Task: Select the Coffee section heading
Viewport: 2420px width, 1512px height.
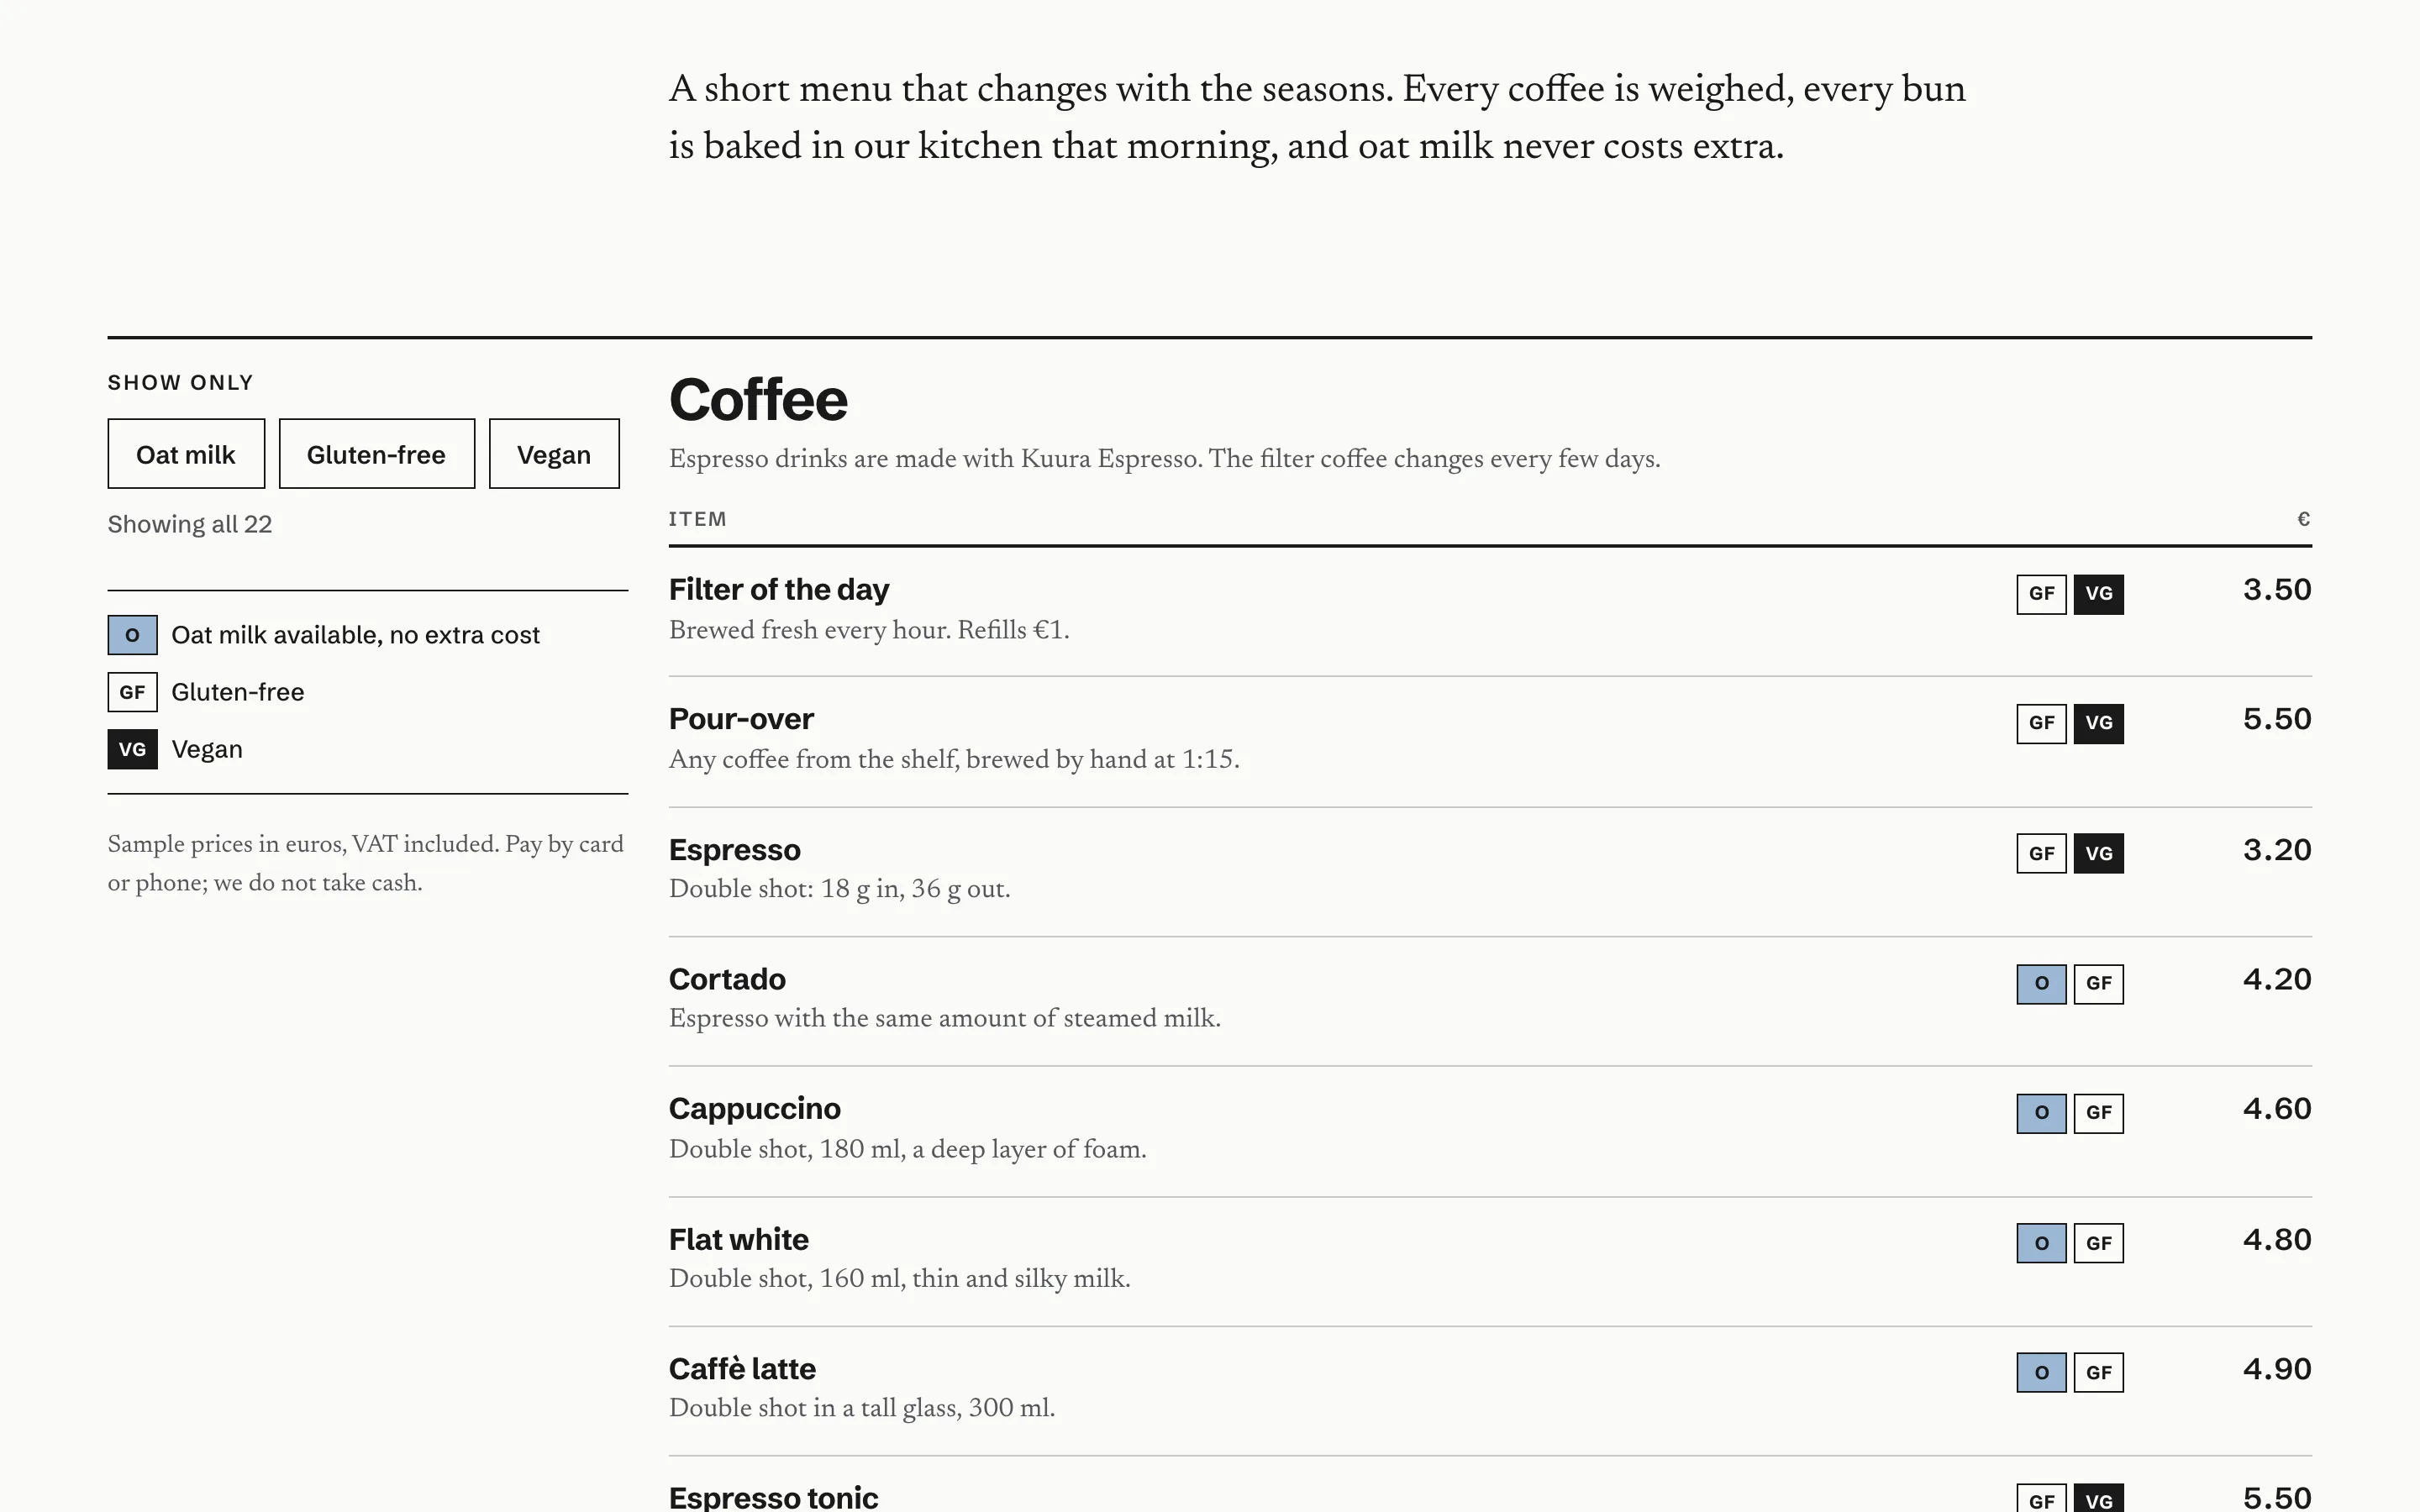Action: [758, 400]
